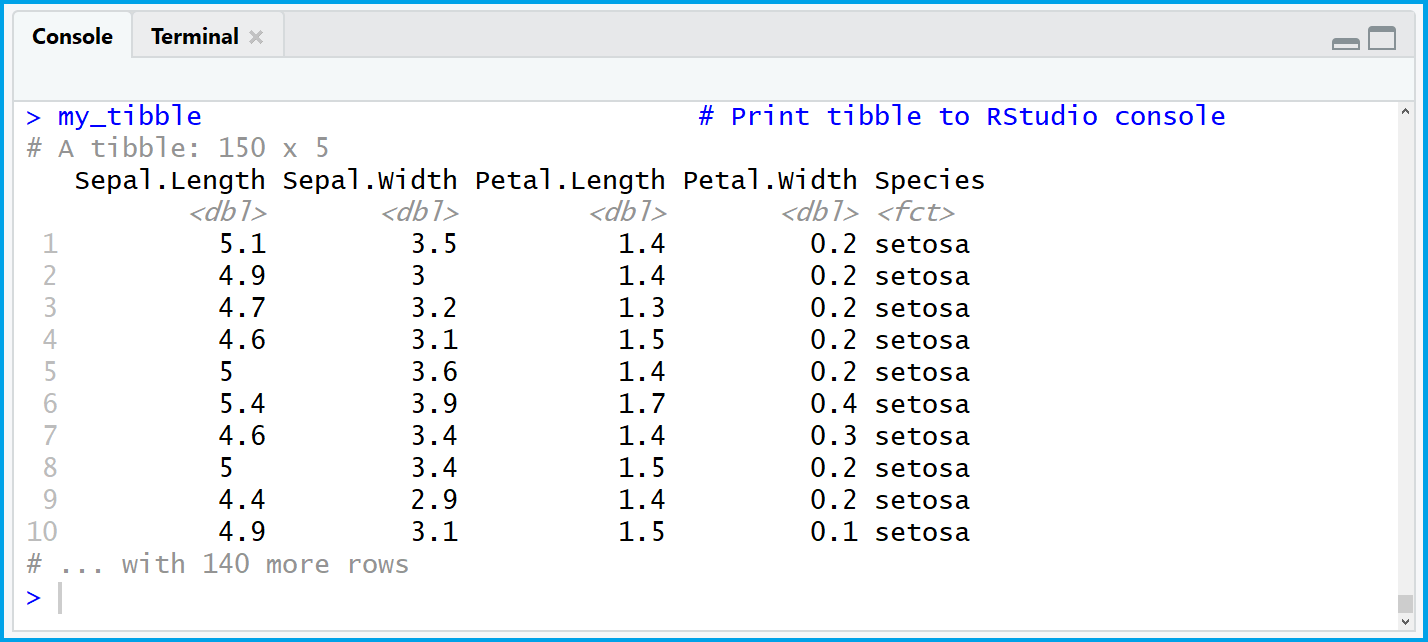The height and width of the screenshot is (642, 1428).
Task: Click row number 1
Action: point(50,244)
